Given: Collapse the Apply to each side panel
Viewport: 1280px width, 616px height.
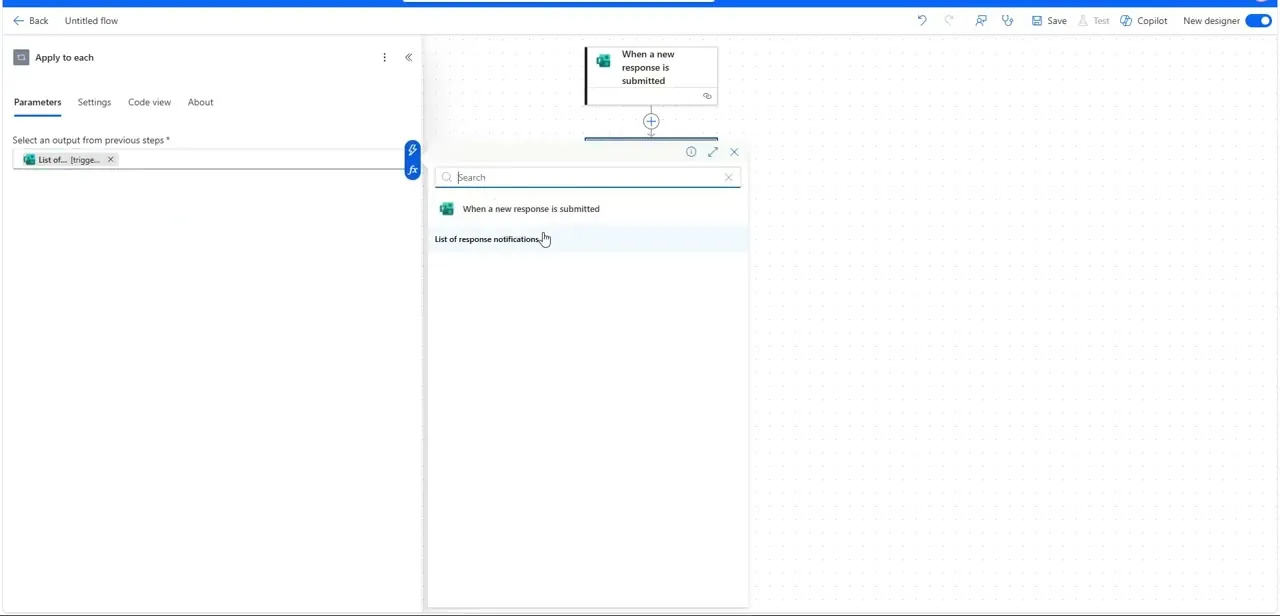Looking at the screenshot, I should (x=408, y=58).
